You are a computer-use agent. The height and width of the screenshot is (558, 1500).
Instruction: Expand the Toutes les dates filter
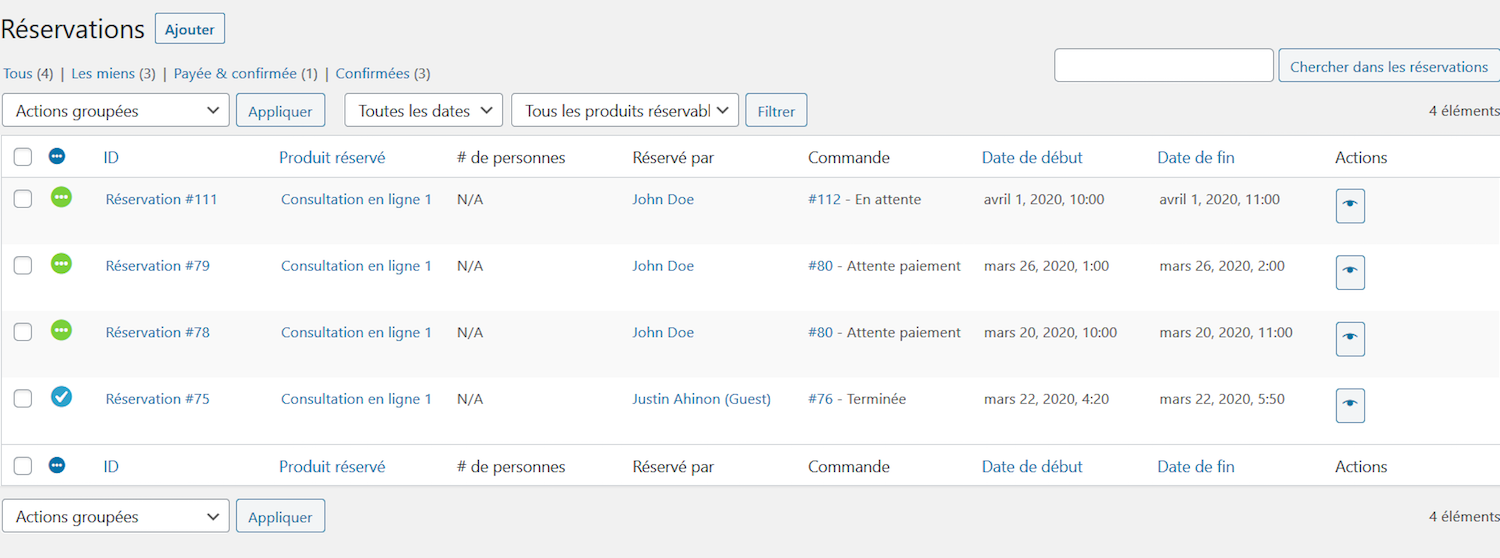pyautogui.click(x=423, y=111)
